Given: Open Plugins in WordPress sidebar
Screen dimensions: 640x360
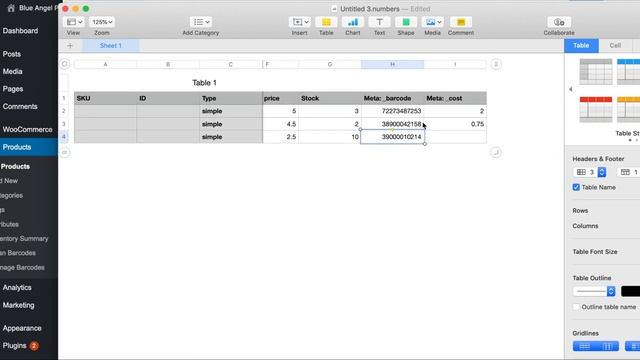Looking at the screenshot, I should tap(15, 346).
